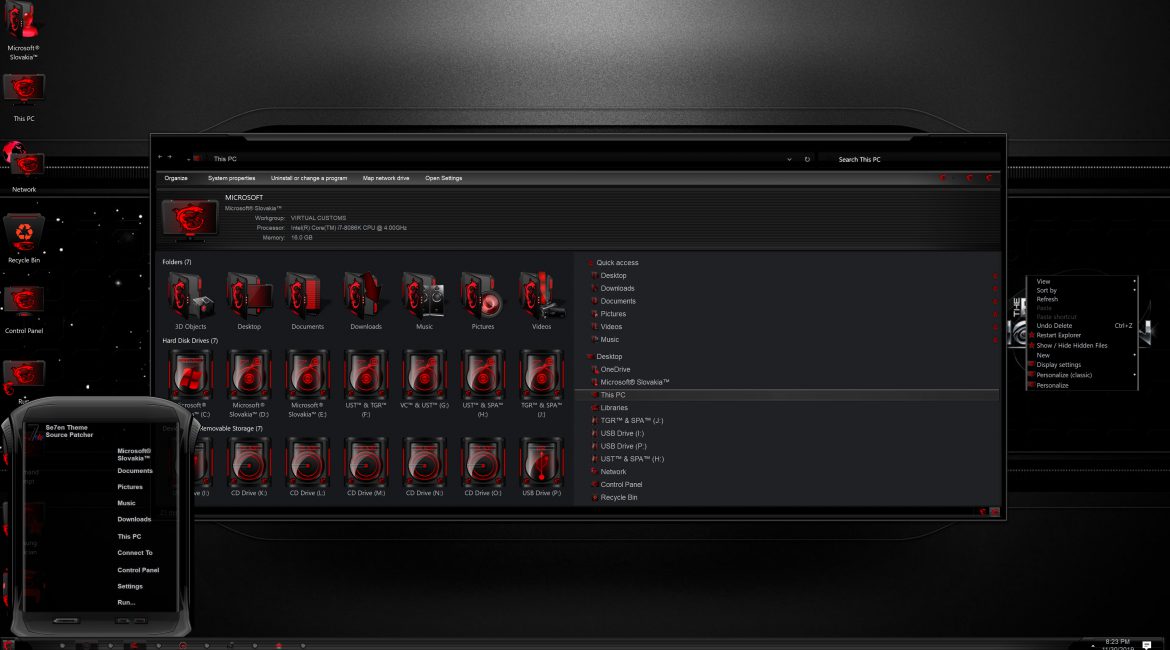Screen dimensions: 1170x650
Task: Open Documents folder icon in Folders group
Action: (x=307, y=296)
